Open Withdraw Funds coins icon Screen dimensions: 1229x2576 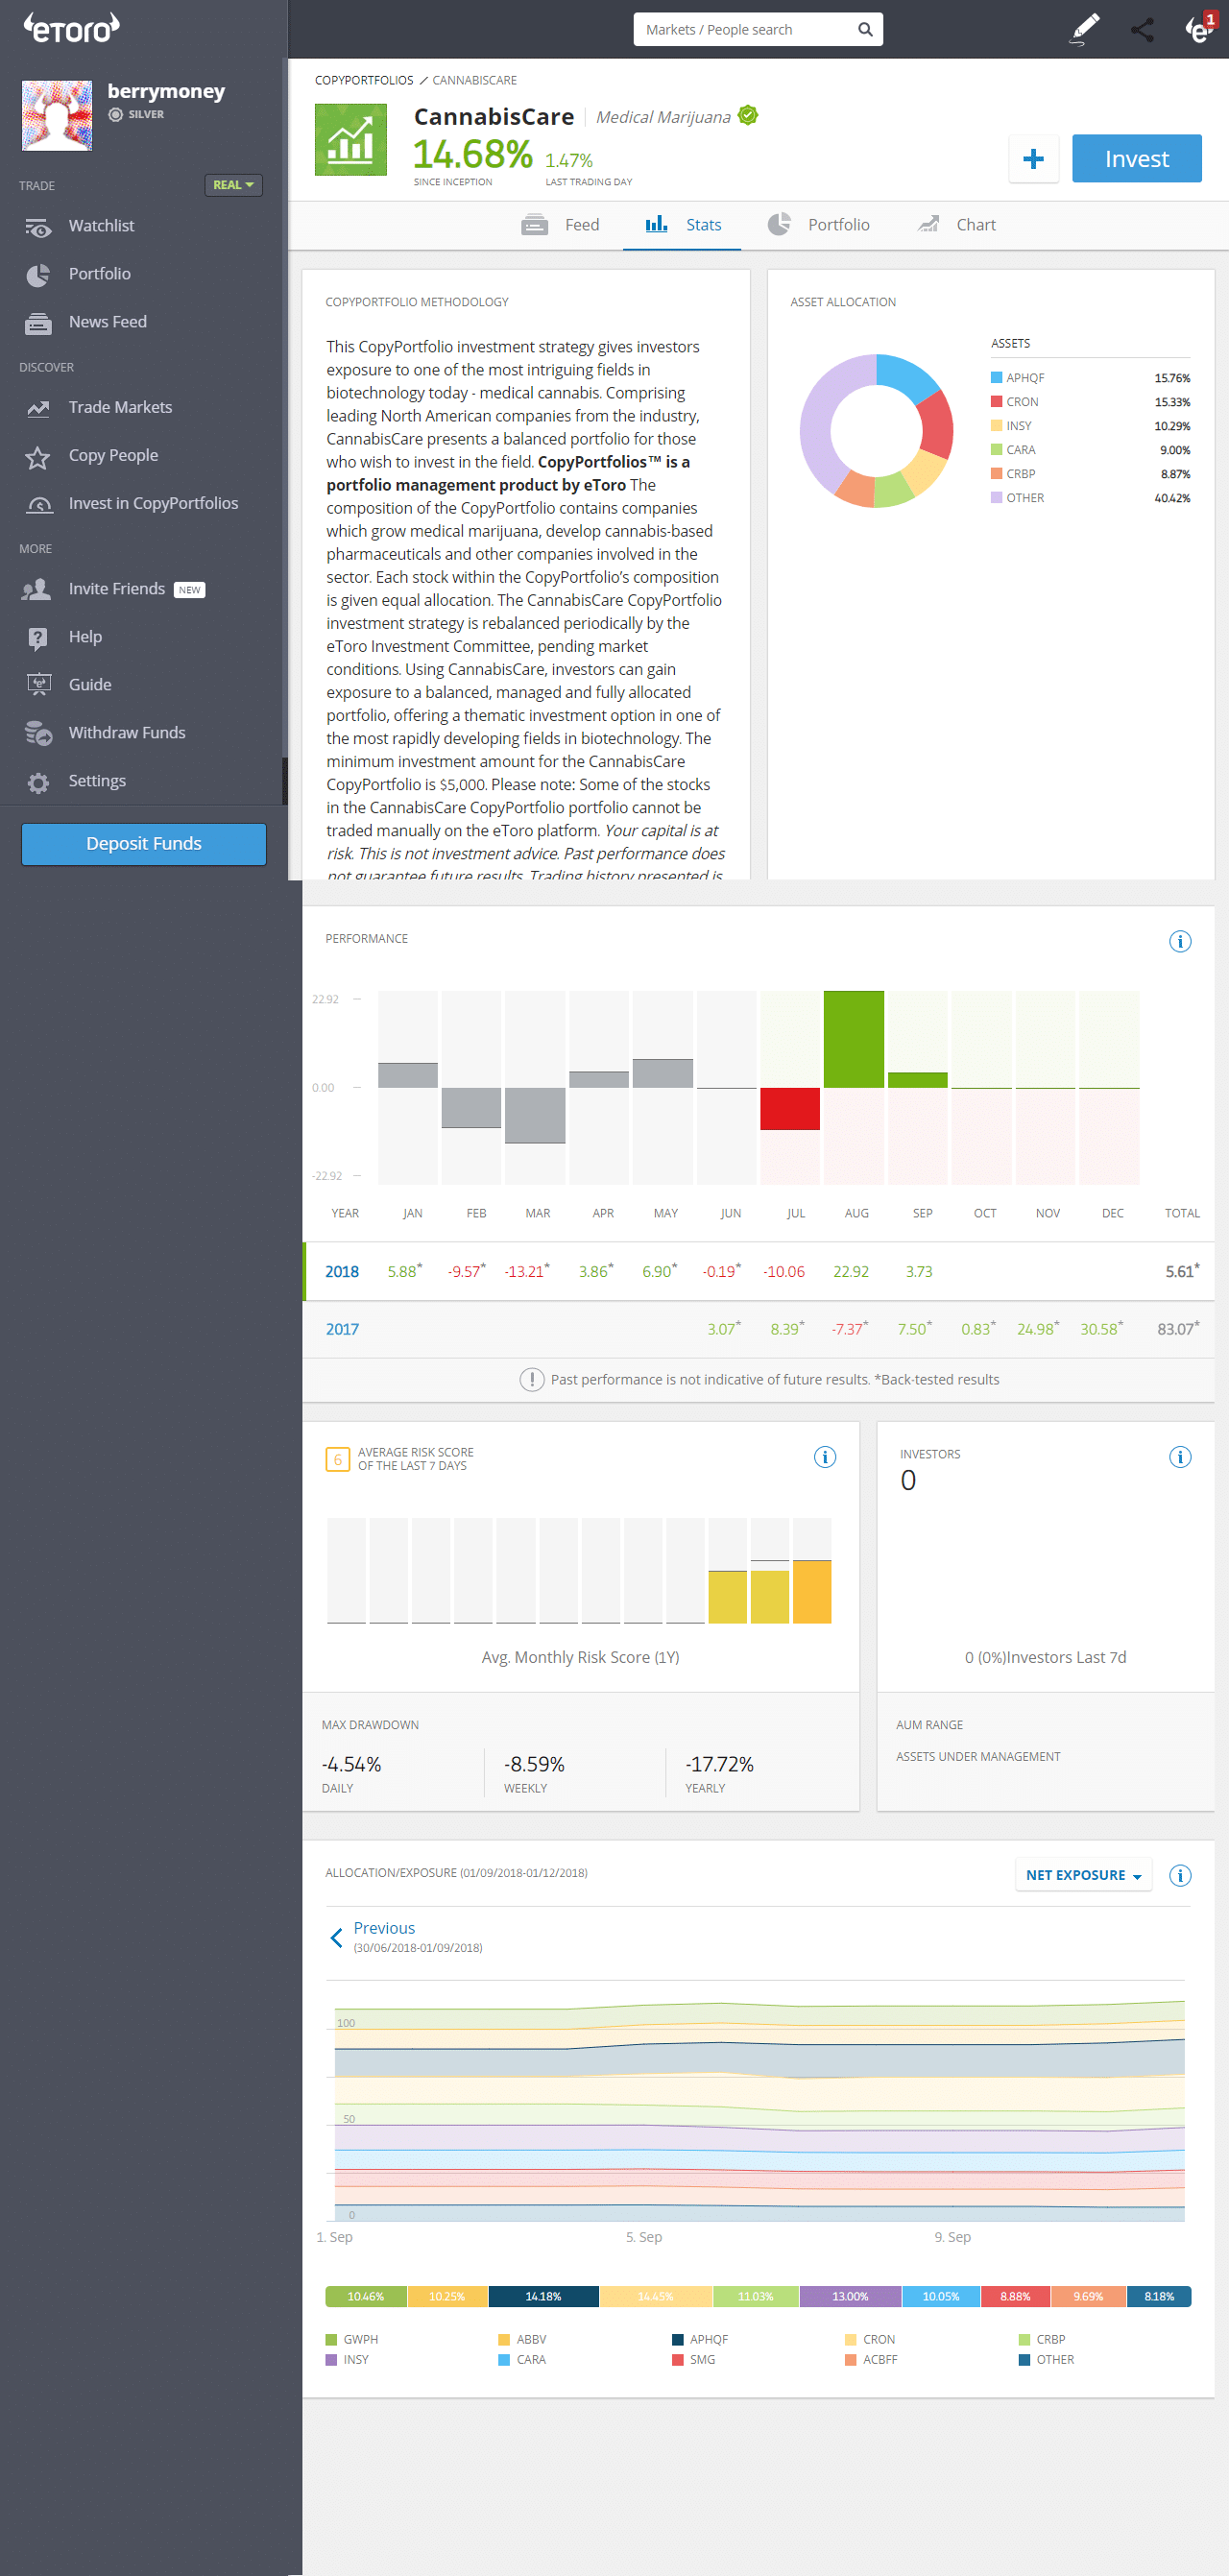tap(38, 733)
